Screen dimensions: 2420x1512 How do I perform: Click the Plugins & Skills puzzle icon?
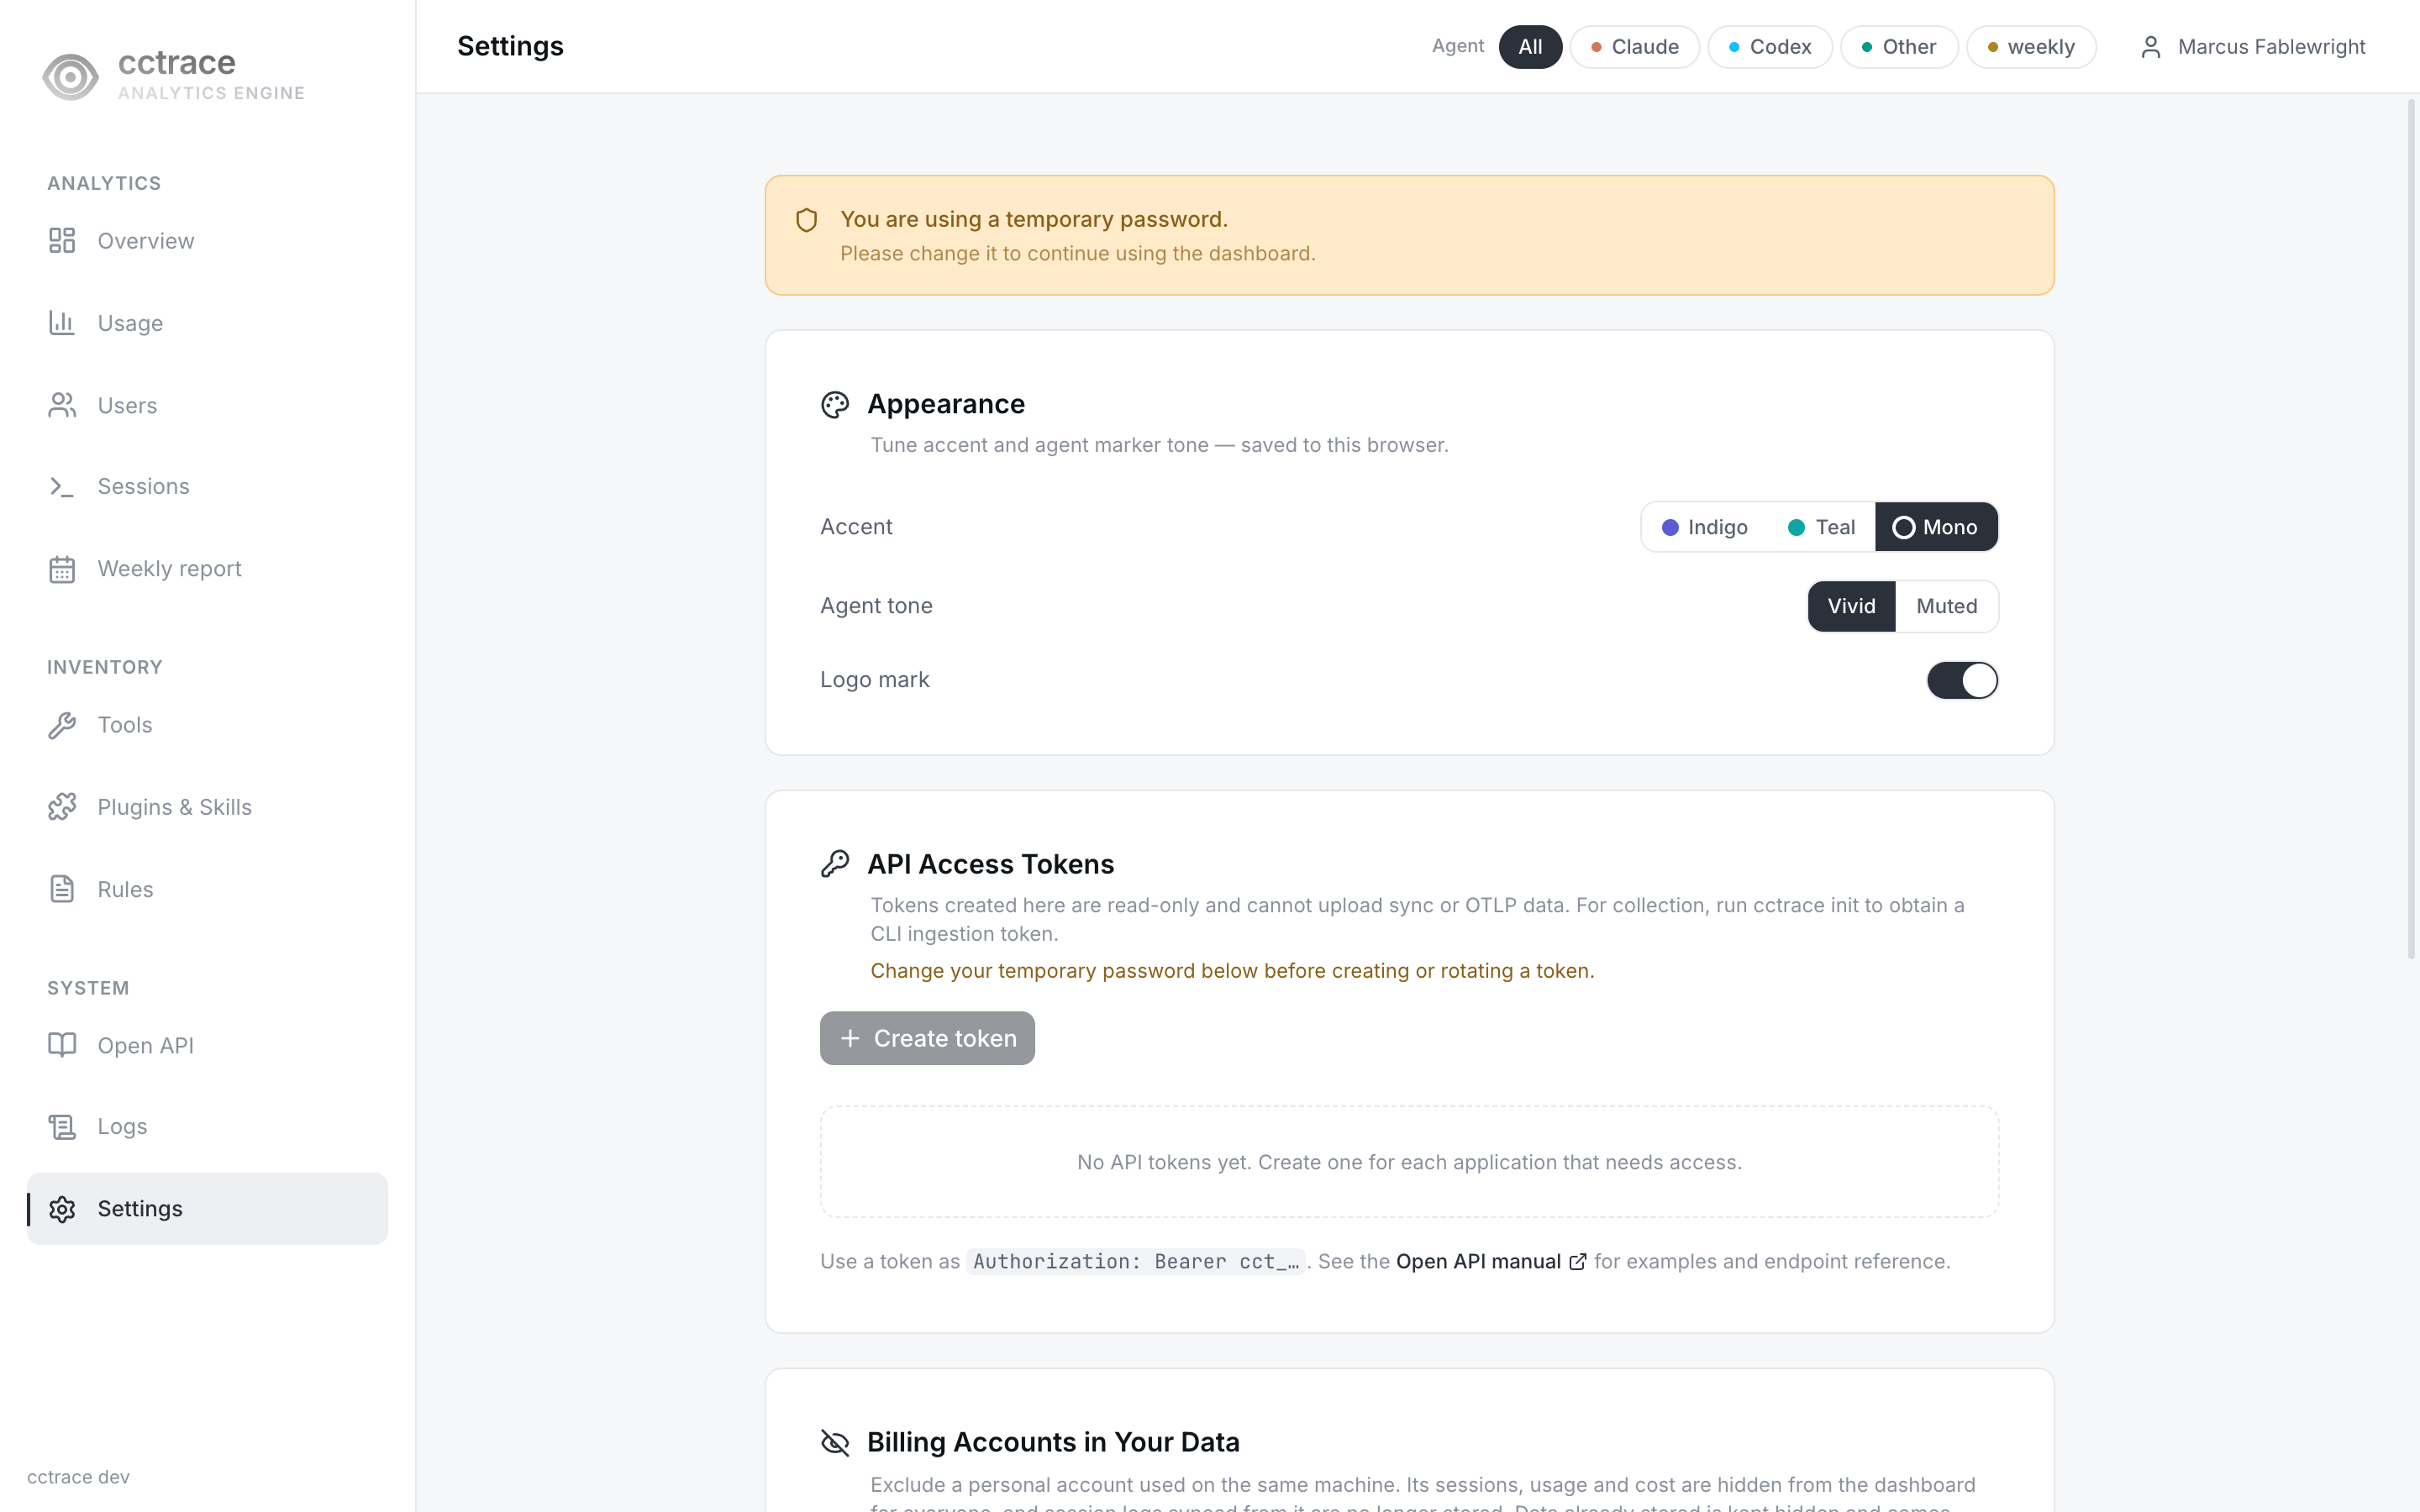(62, 807)
